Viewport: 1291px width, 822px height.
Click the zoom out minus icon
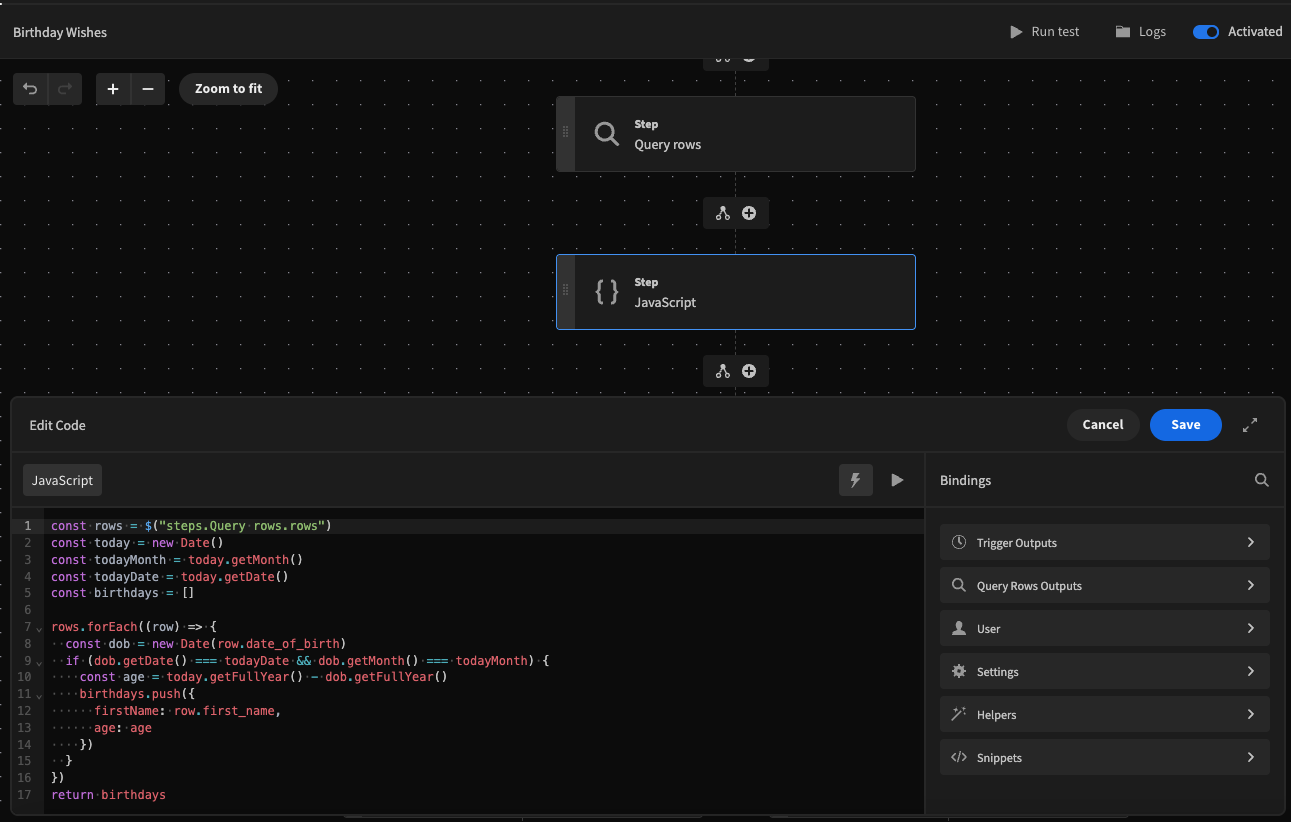click(x=148, y=89)
